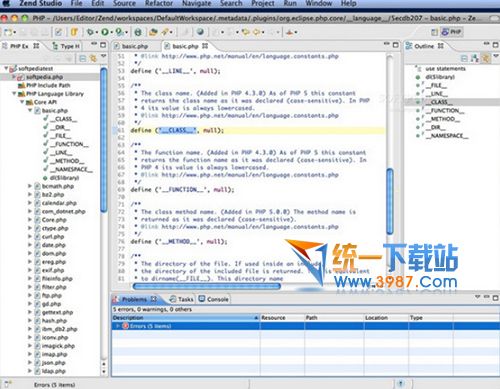The width and height of the screenshot is (500, 389).
Task: Select the Type Hierarchy tab
Action: coord(66,46)
